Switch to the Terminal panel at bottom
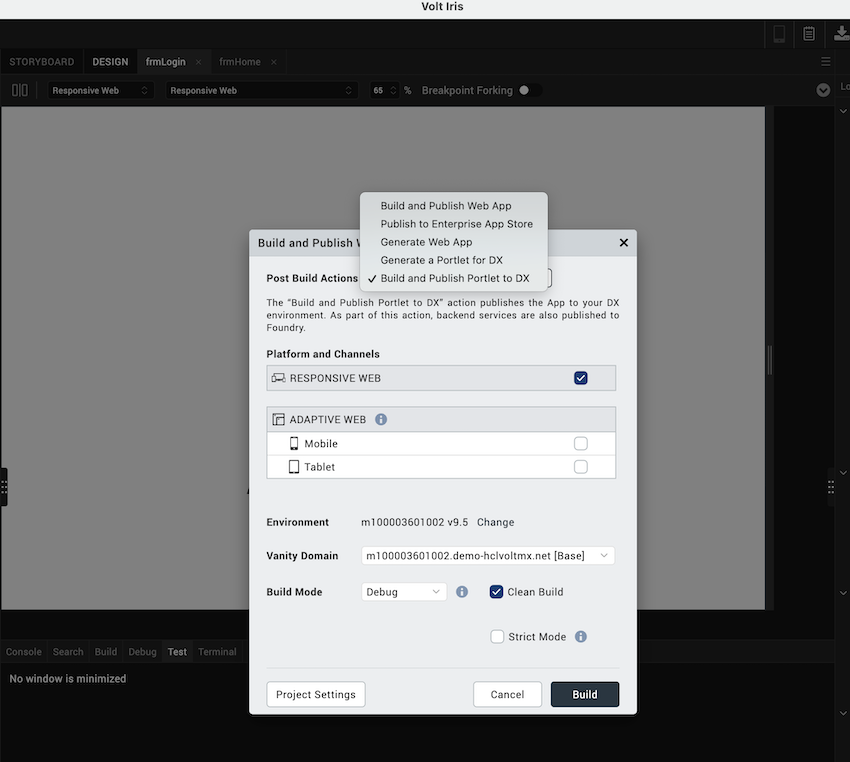Viewport: 850px width, 762px height. coord(217,651)
